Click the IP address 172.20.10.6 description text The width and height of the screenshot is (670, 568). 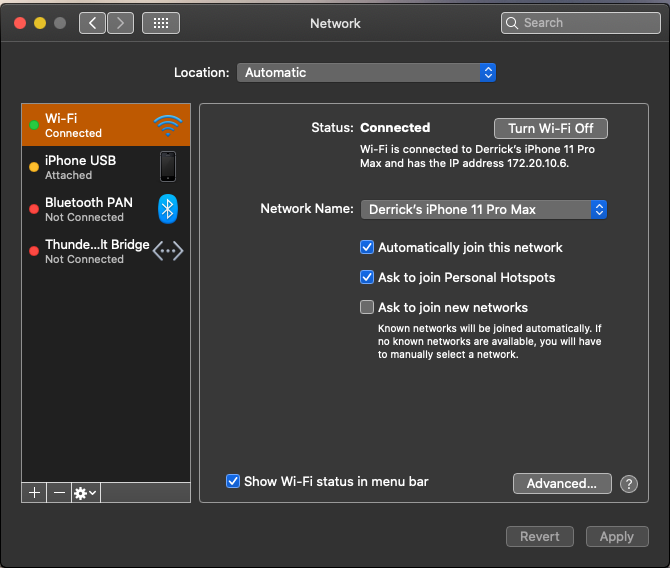477,156
